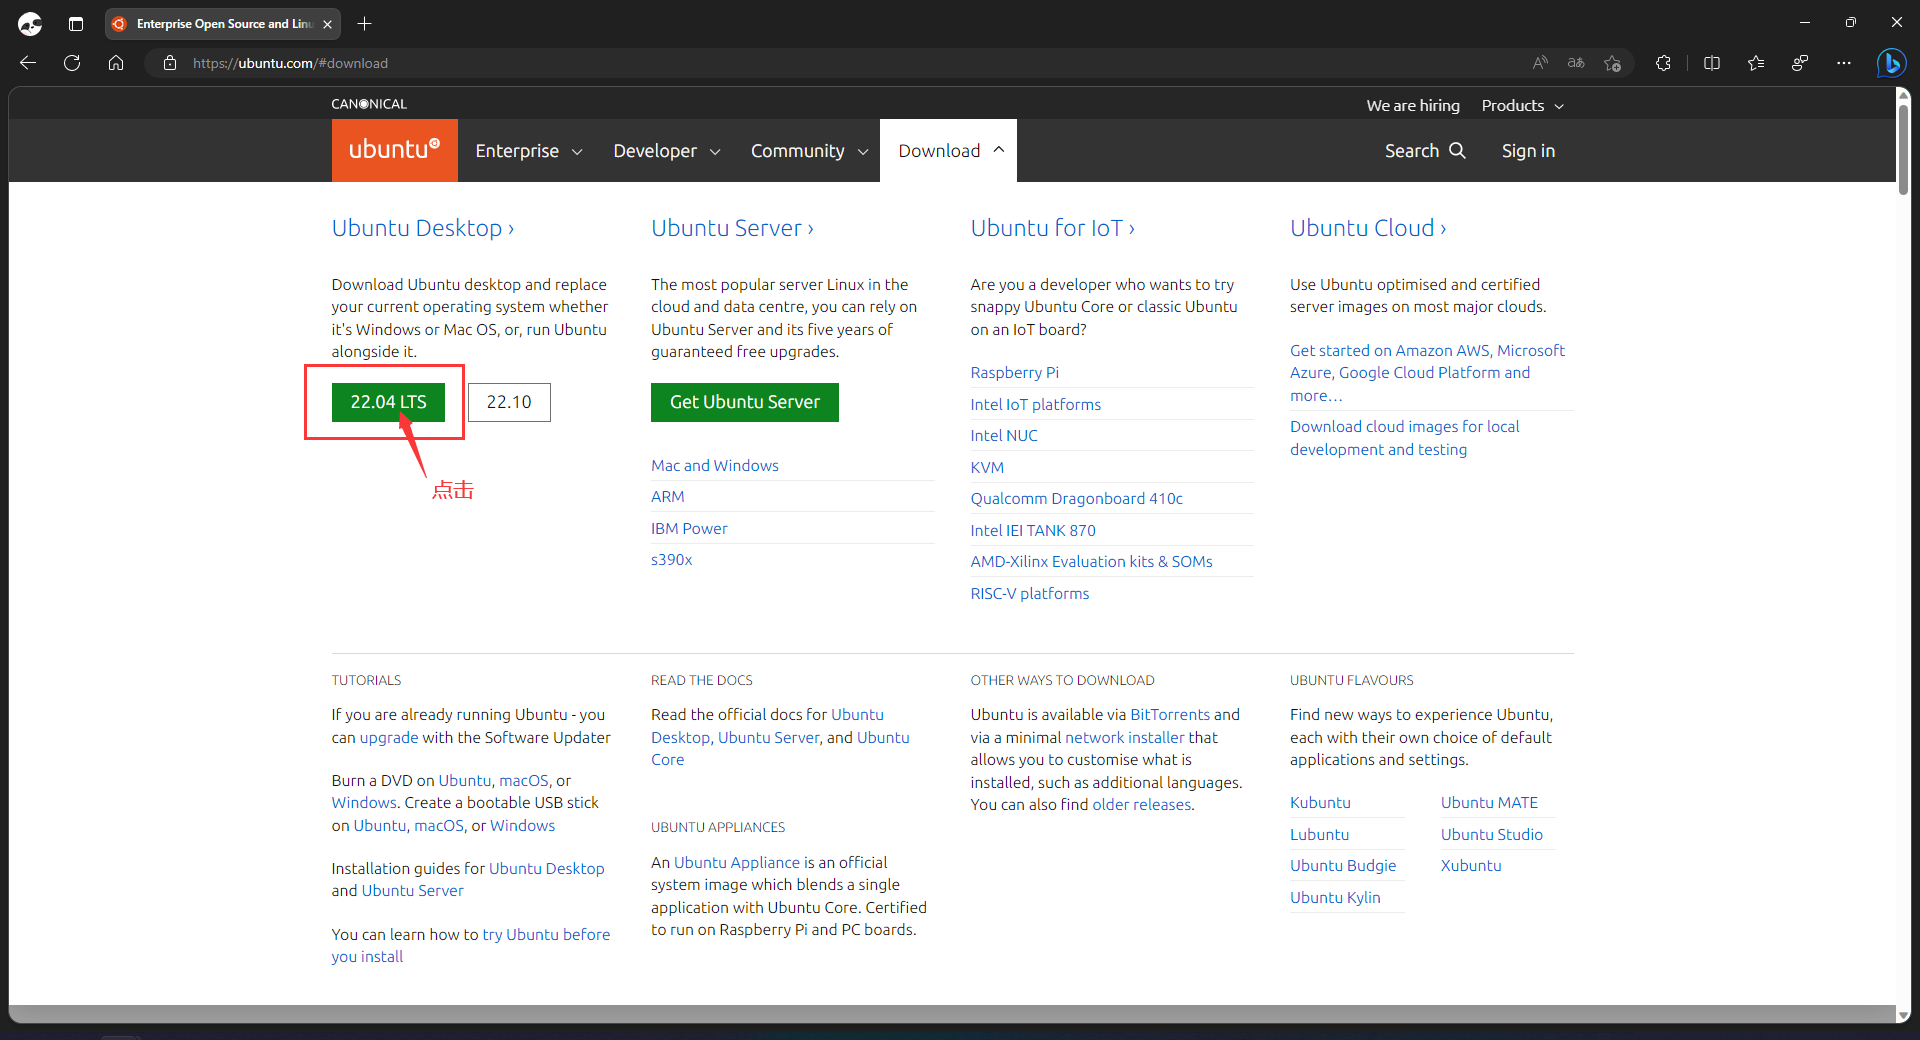Open the s390x link
1920x1040 pixels.
click(x=672, y=560)
